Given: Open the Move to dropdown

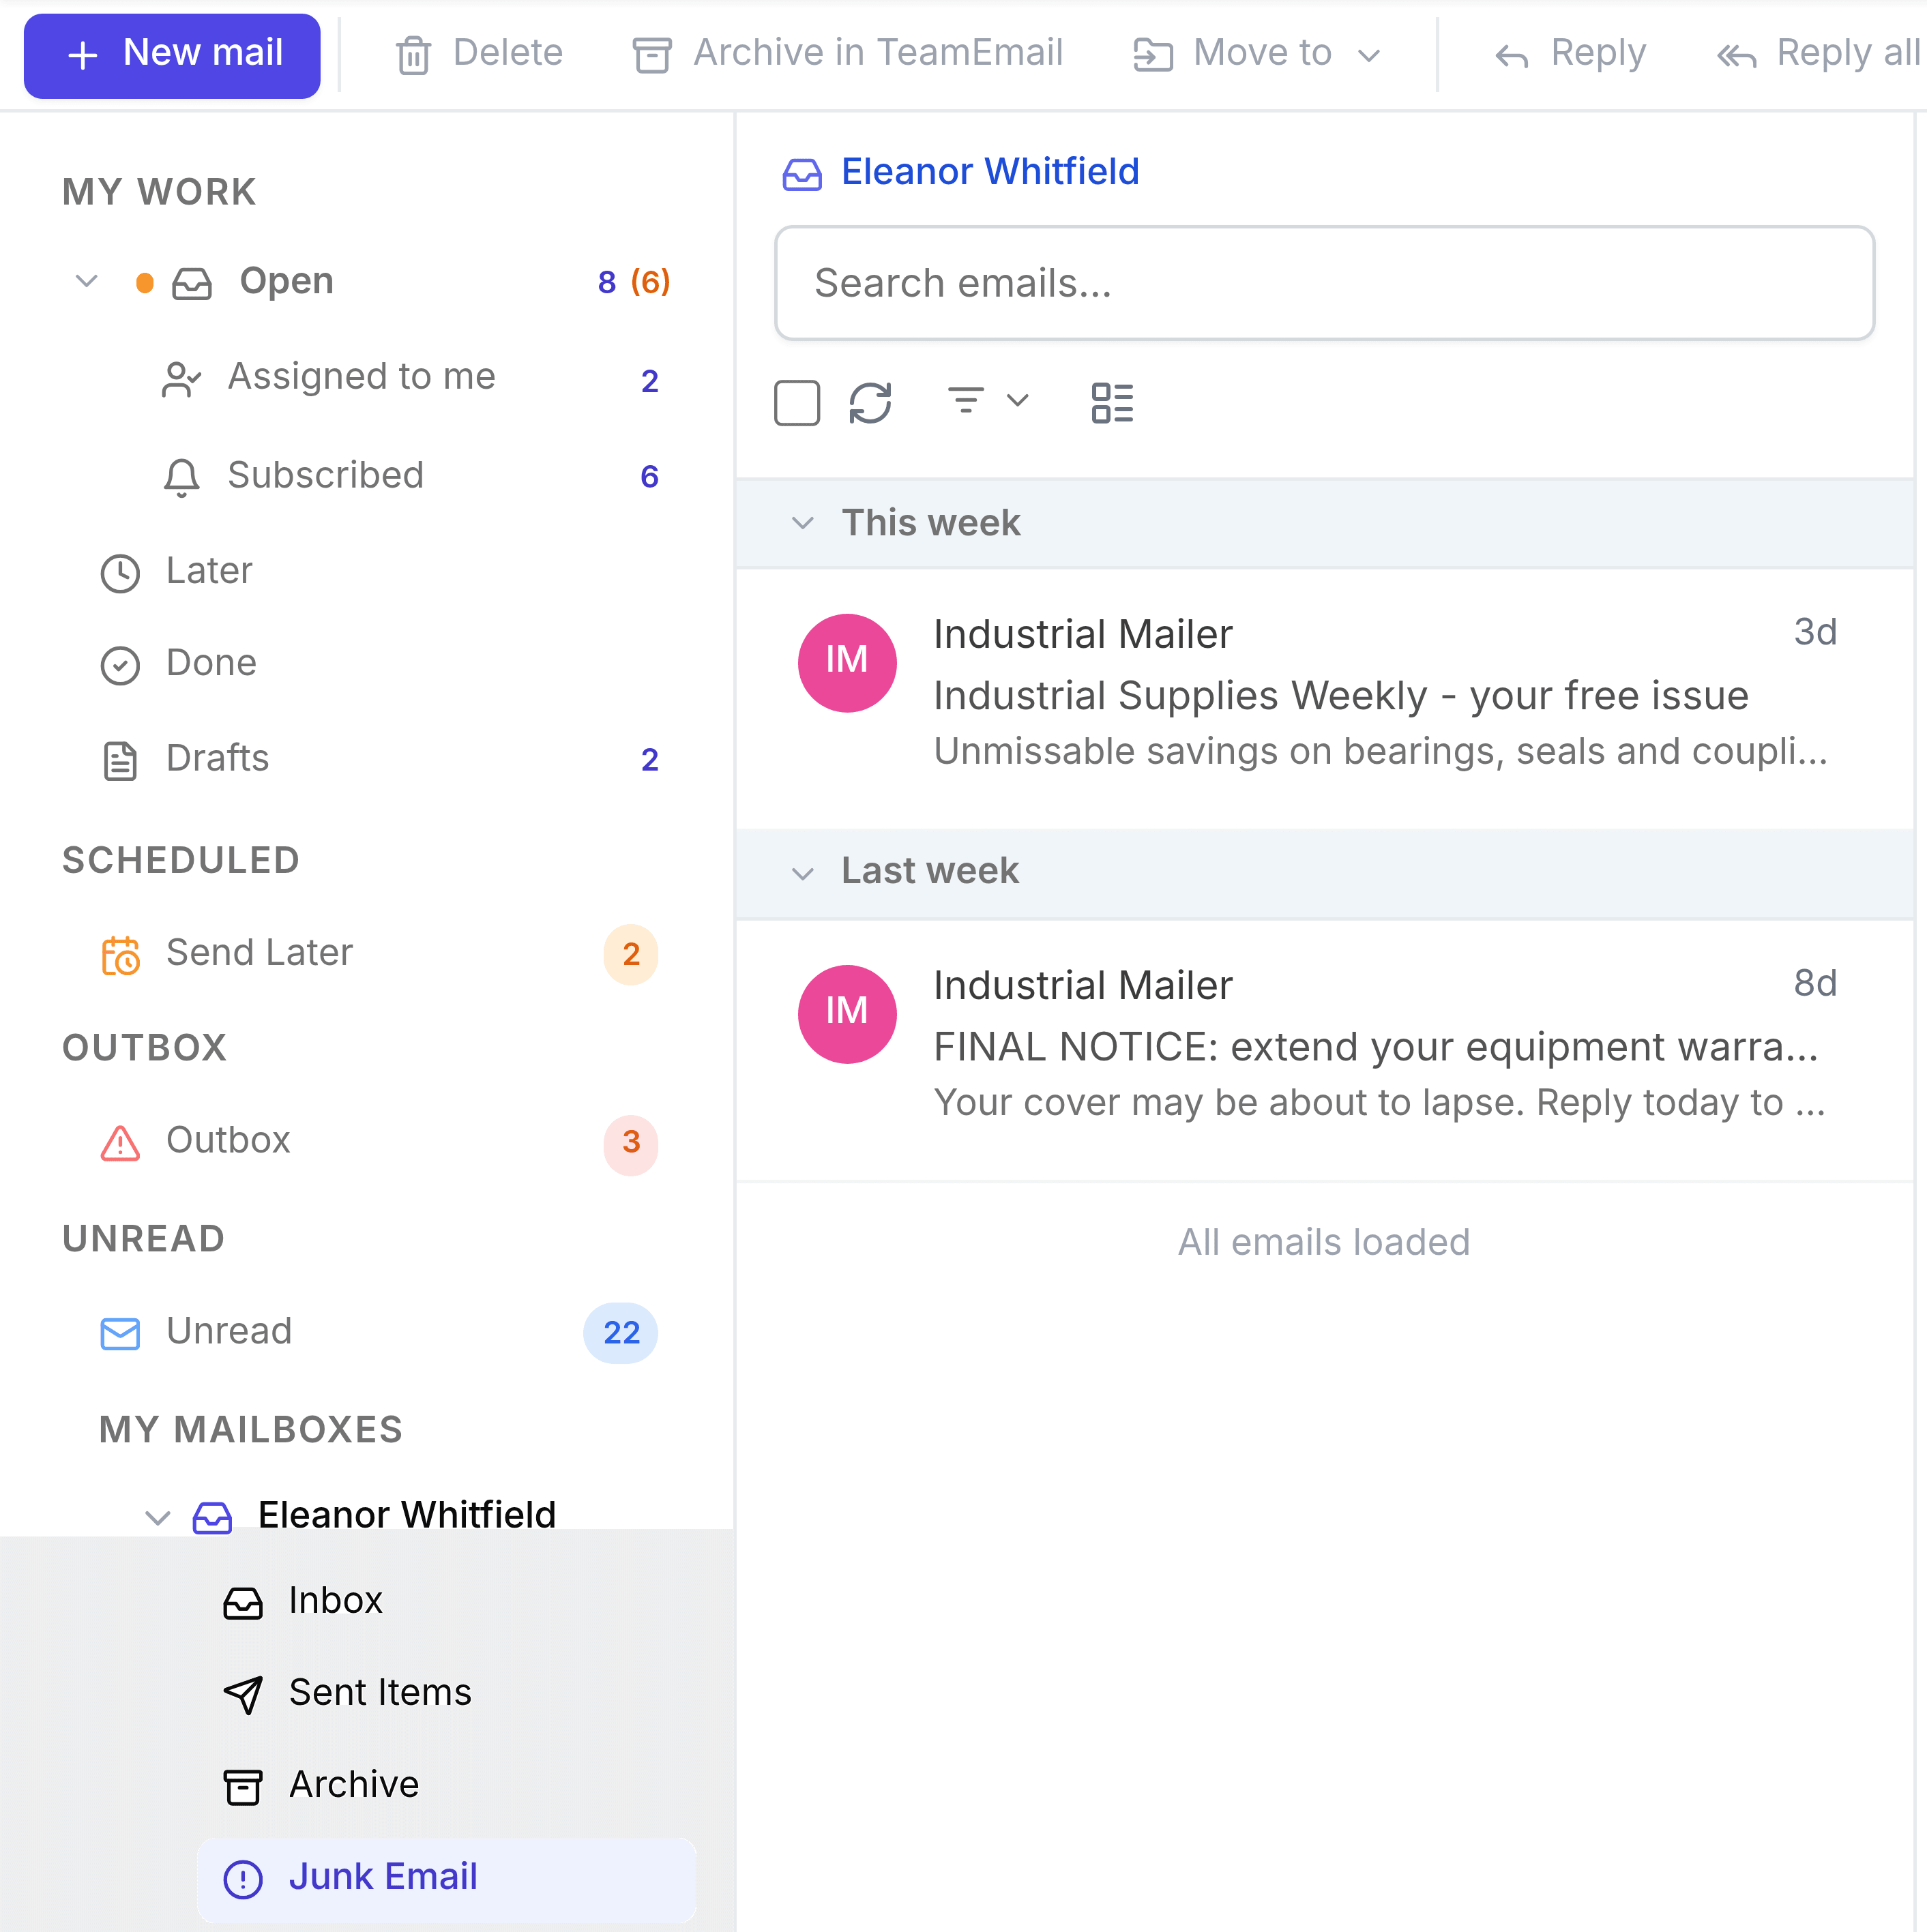Looking at the screenshot, I should [x=1258, y=54].
